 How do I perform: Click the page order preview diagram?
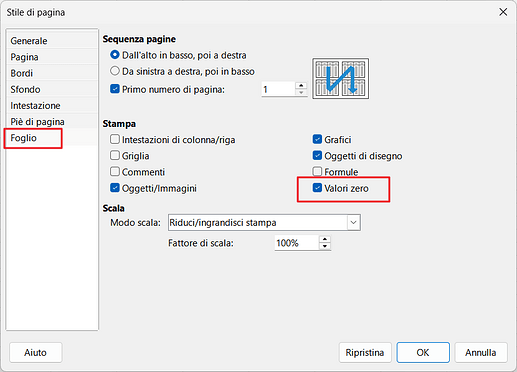click(340, 78)
